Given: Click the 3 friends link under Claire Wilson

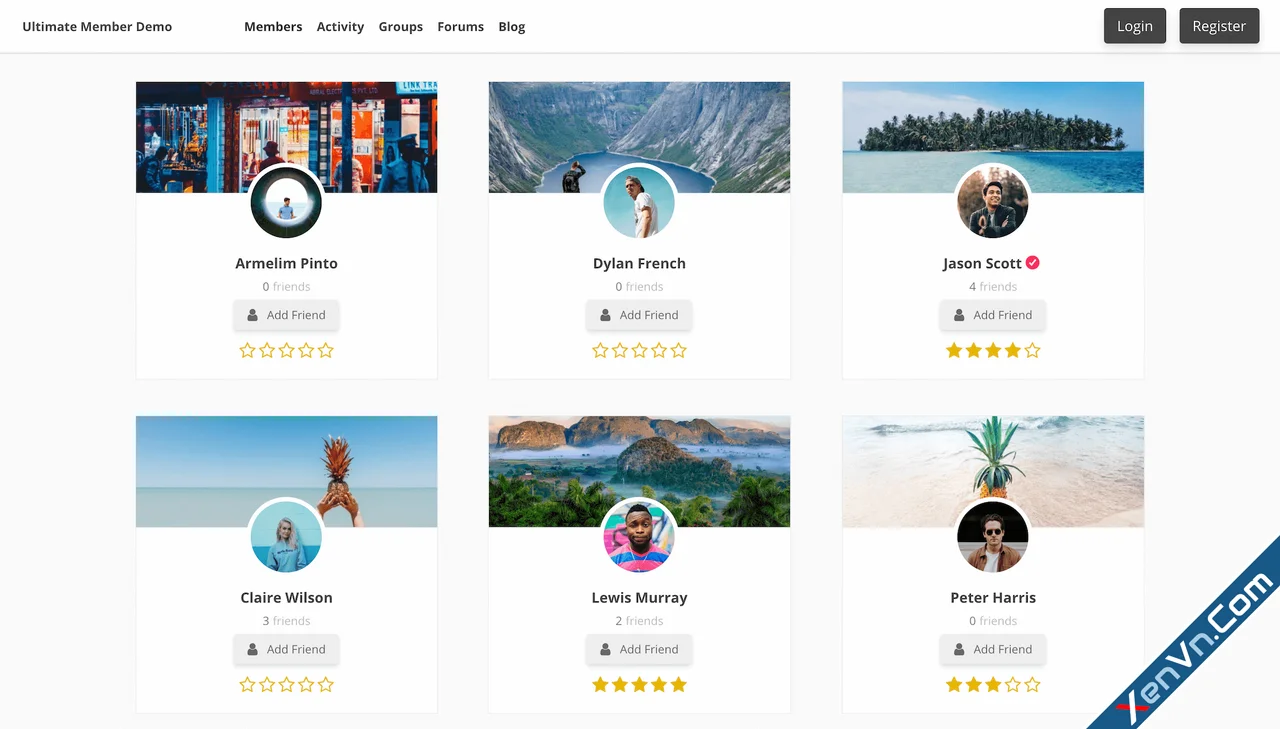Looking at the screenshot, I should 286,620.
